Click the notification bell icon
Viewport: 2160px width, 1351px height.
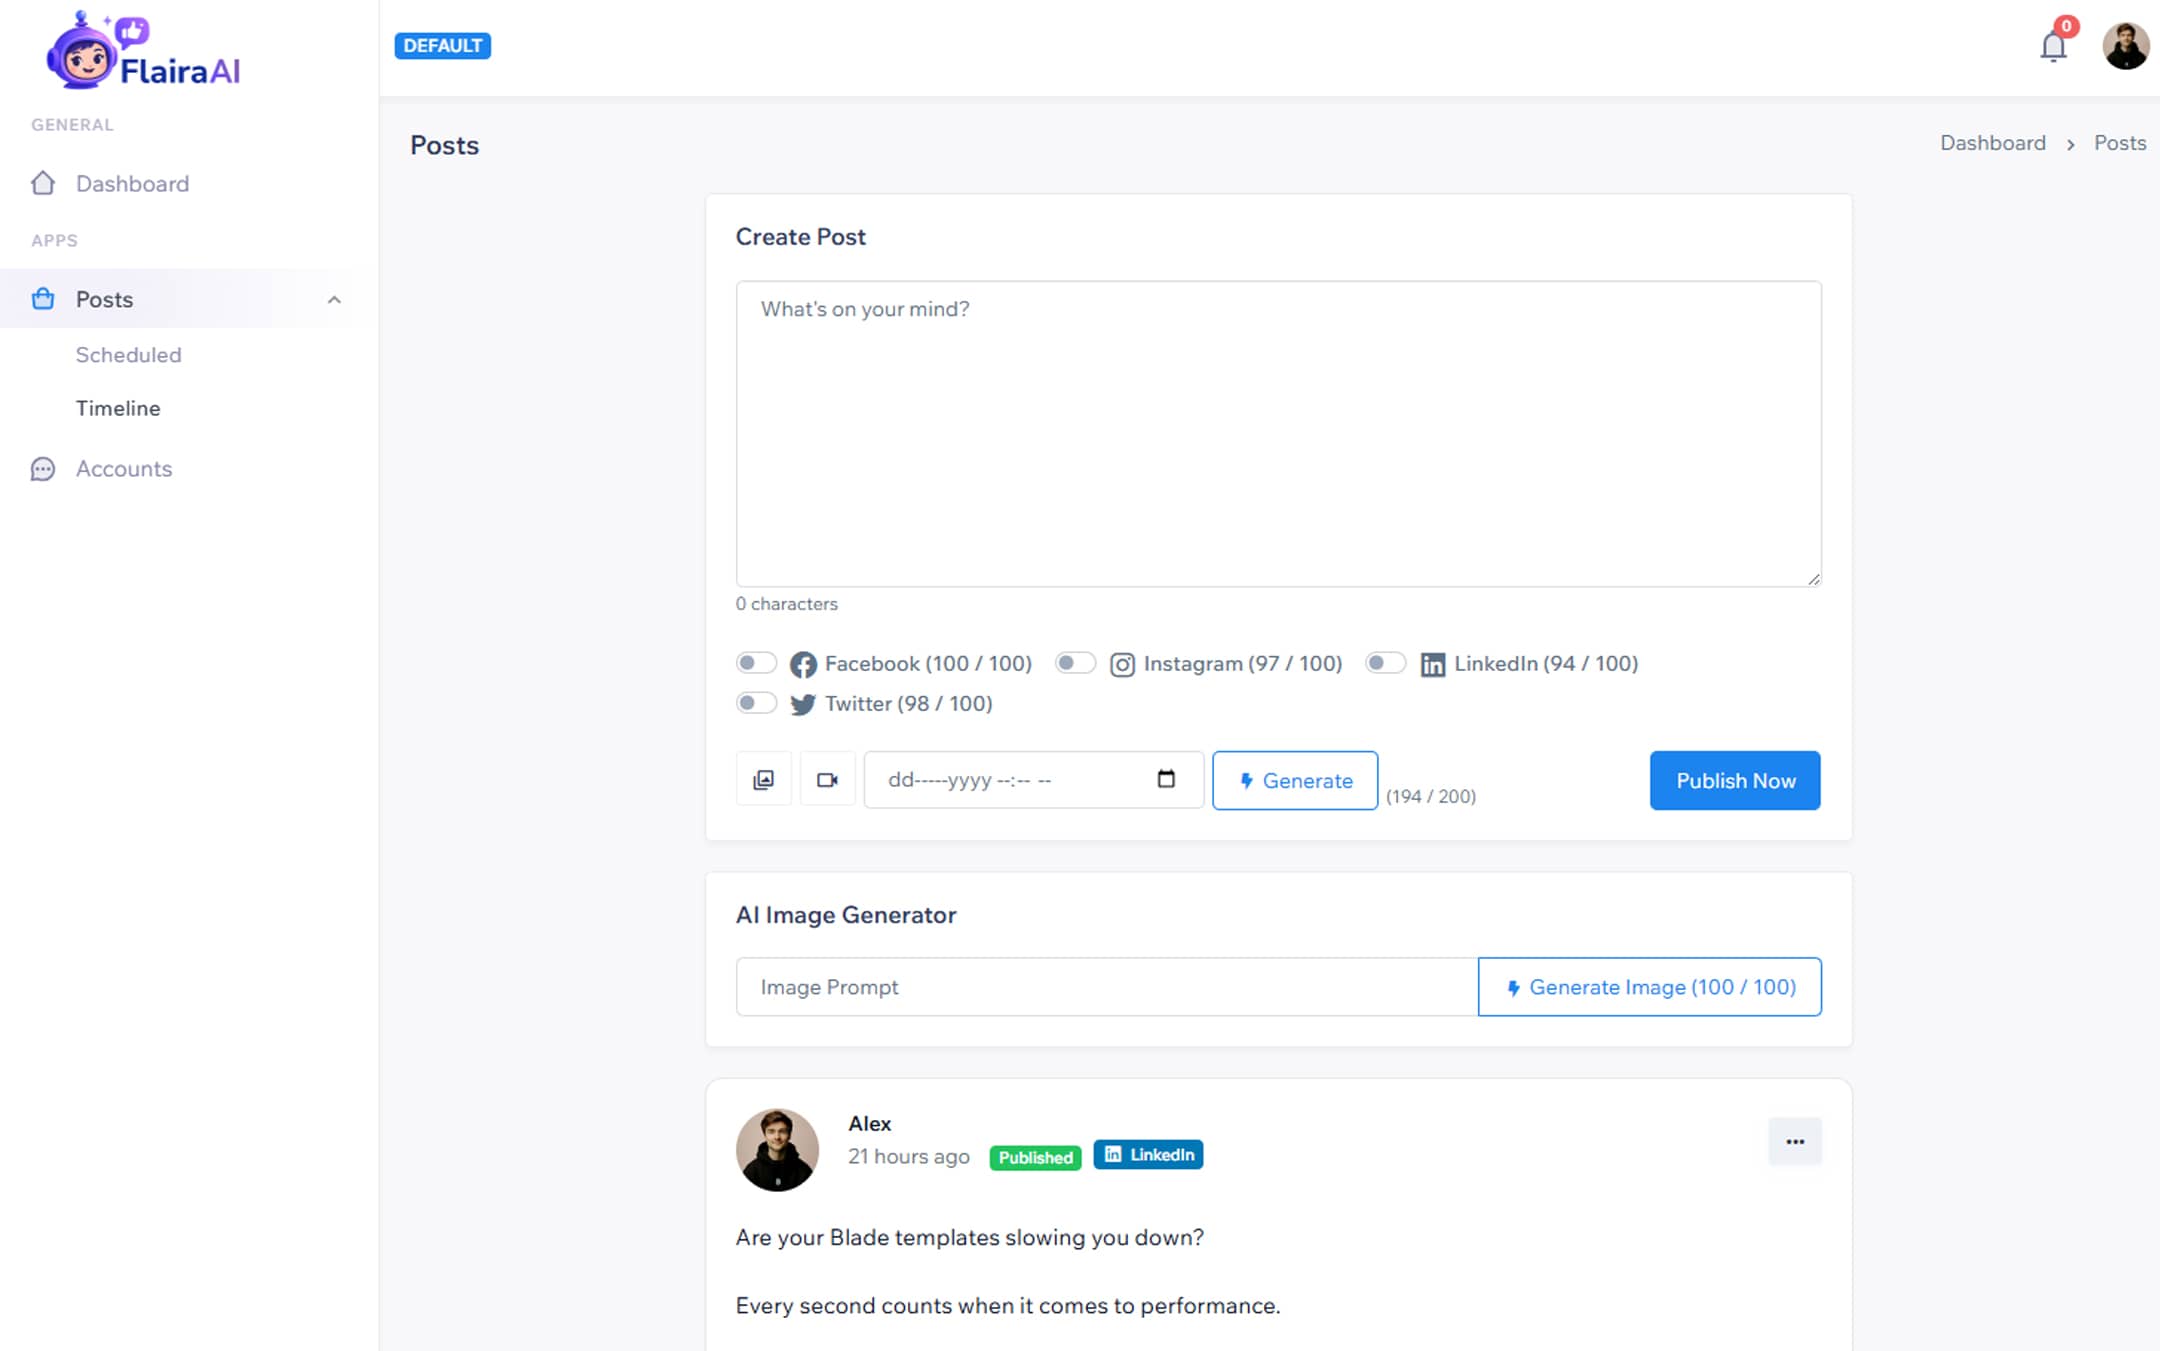[2052, 45]
